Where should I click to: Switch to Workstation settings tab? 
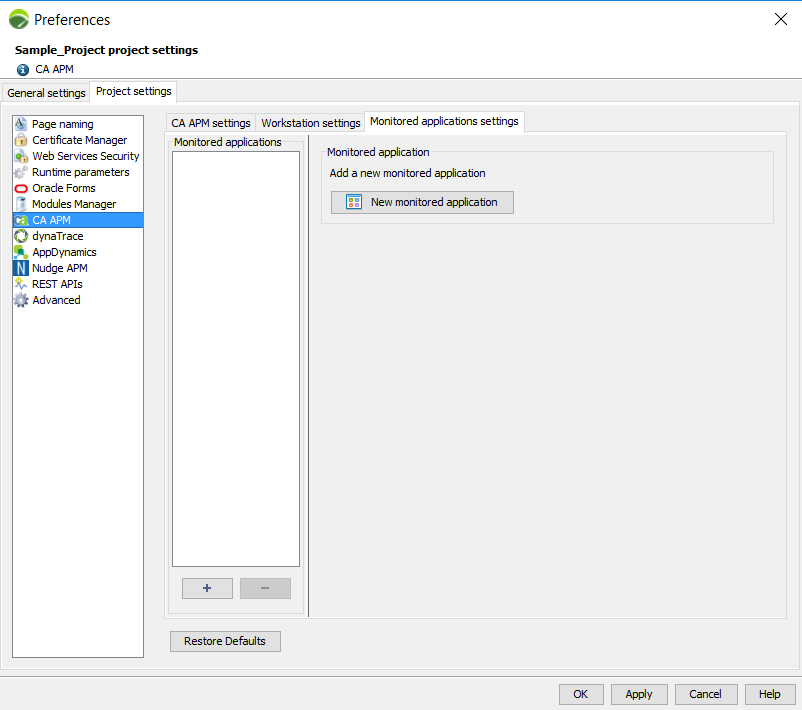310,123
